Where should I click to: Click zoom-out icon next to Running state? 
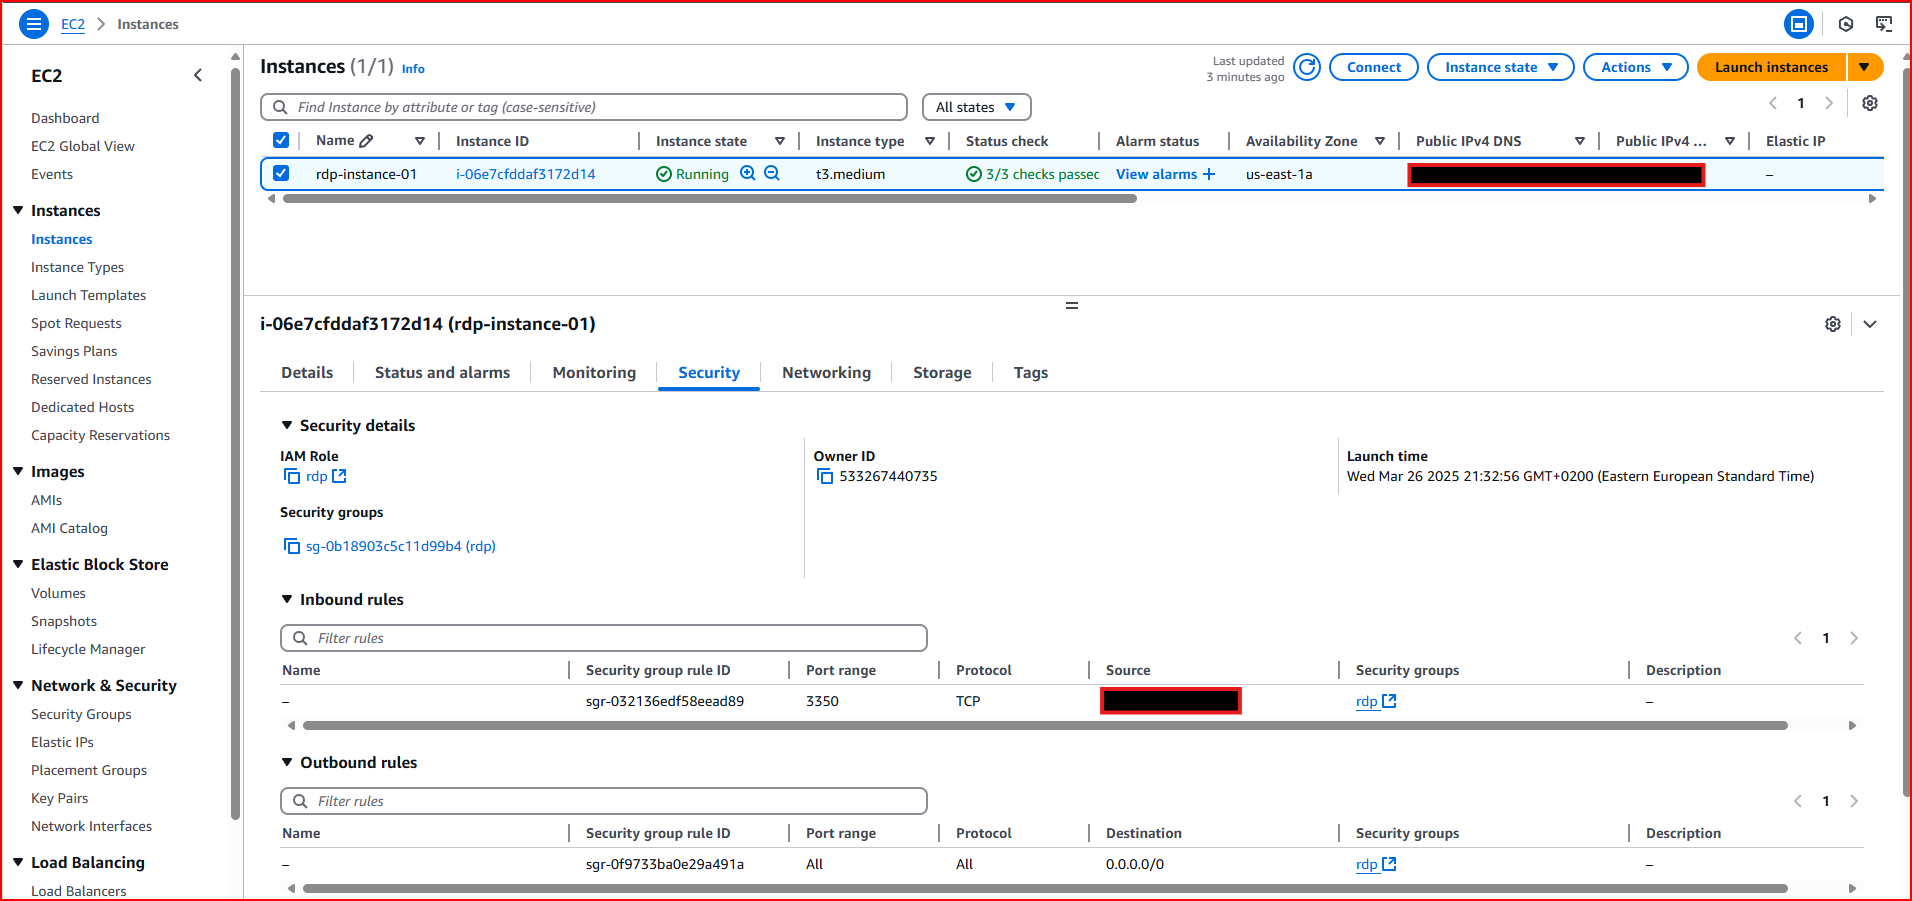pyautogui.click(x=772, y=173)
